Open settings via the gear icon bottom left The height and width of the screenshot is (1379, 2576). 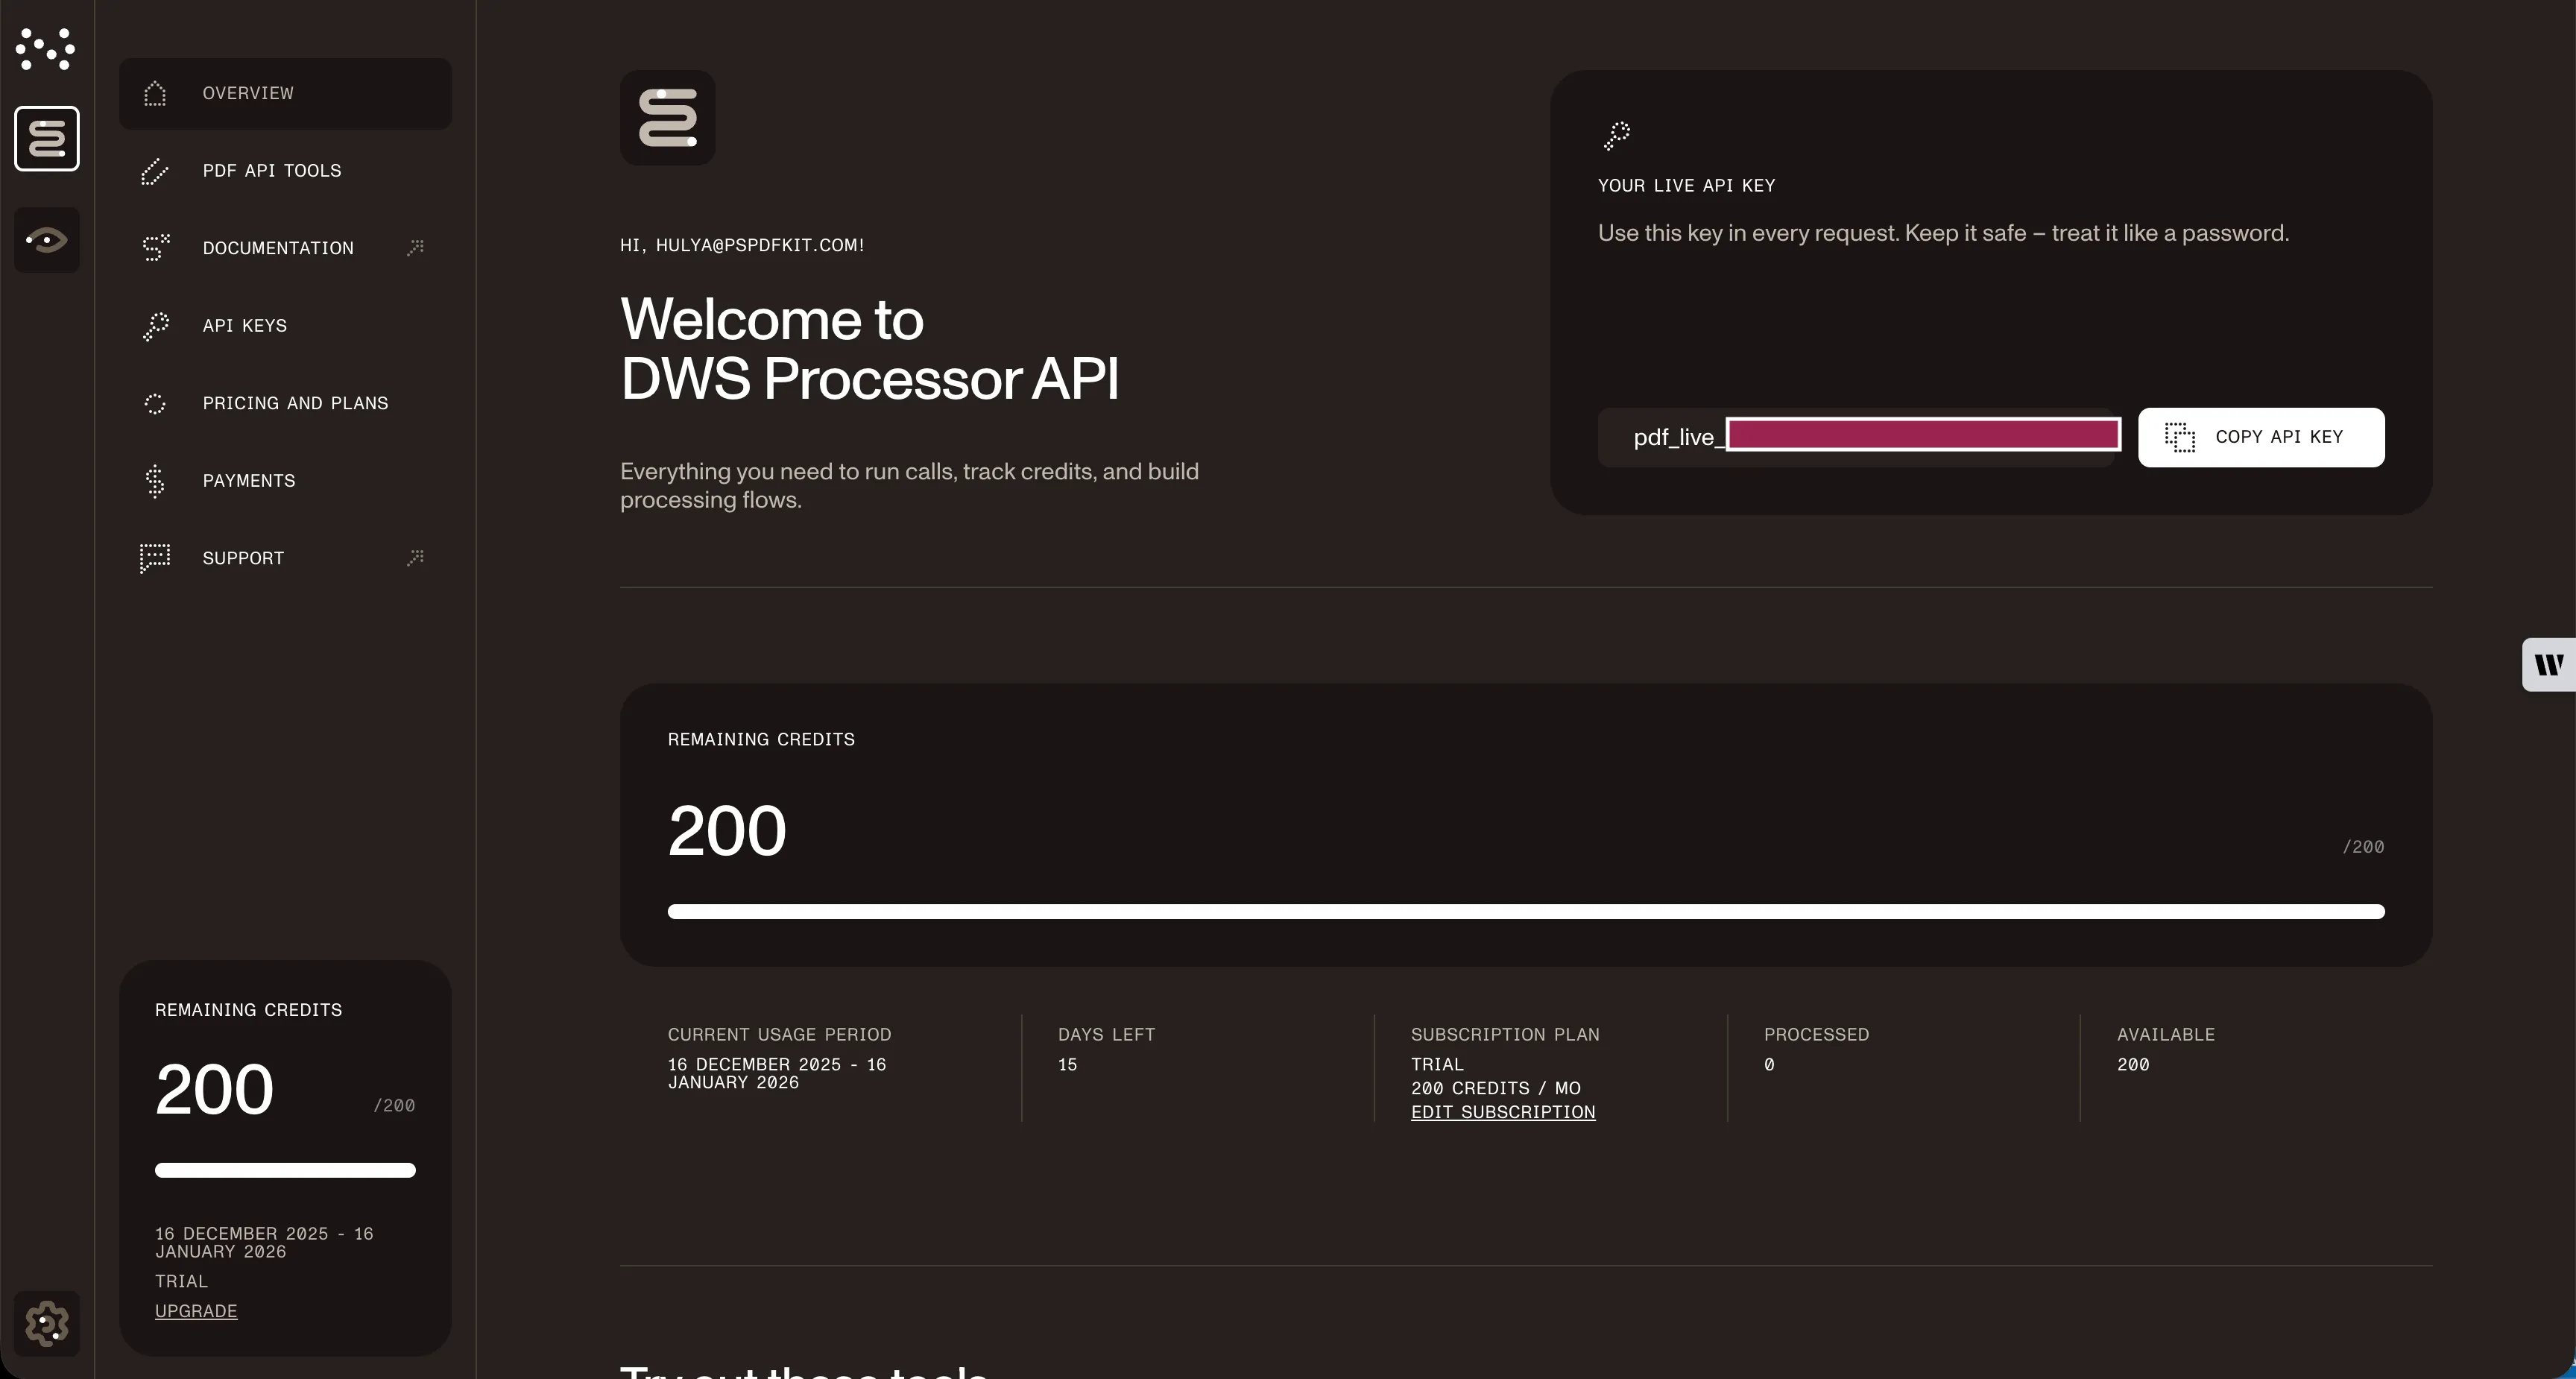(46, 1322)
